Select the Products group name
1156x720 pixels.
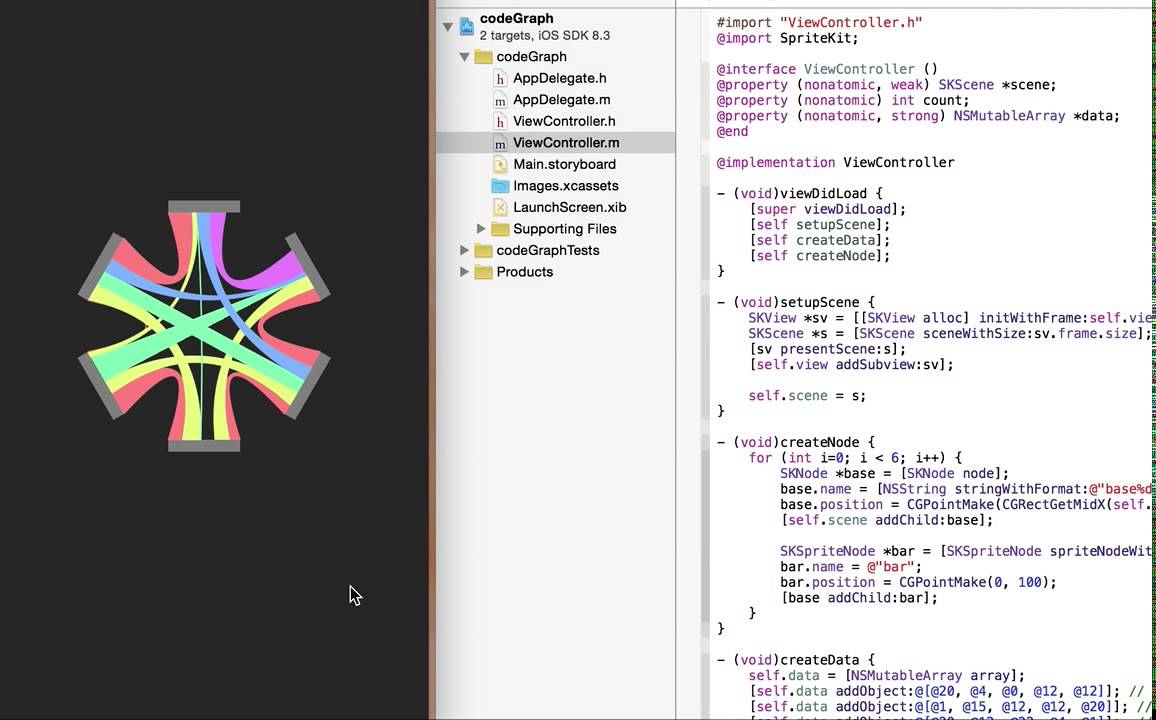point(525,271)
